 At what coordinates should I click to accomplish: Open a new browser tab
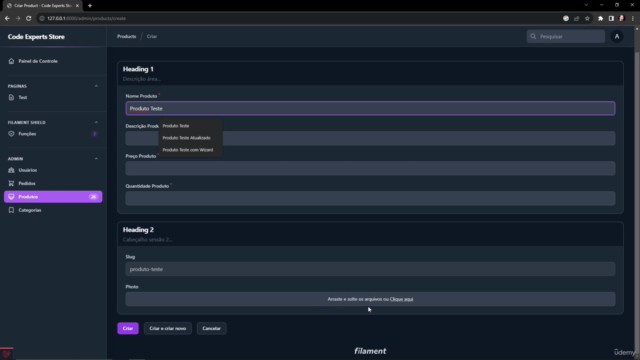90,6
